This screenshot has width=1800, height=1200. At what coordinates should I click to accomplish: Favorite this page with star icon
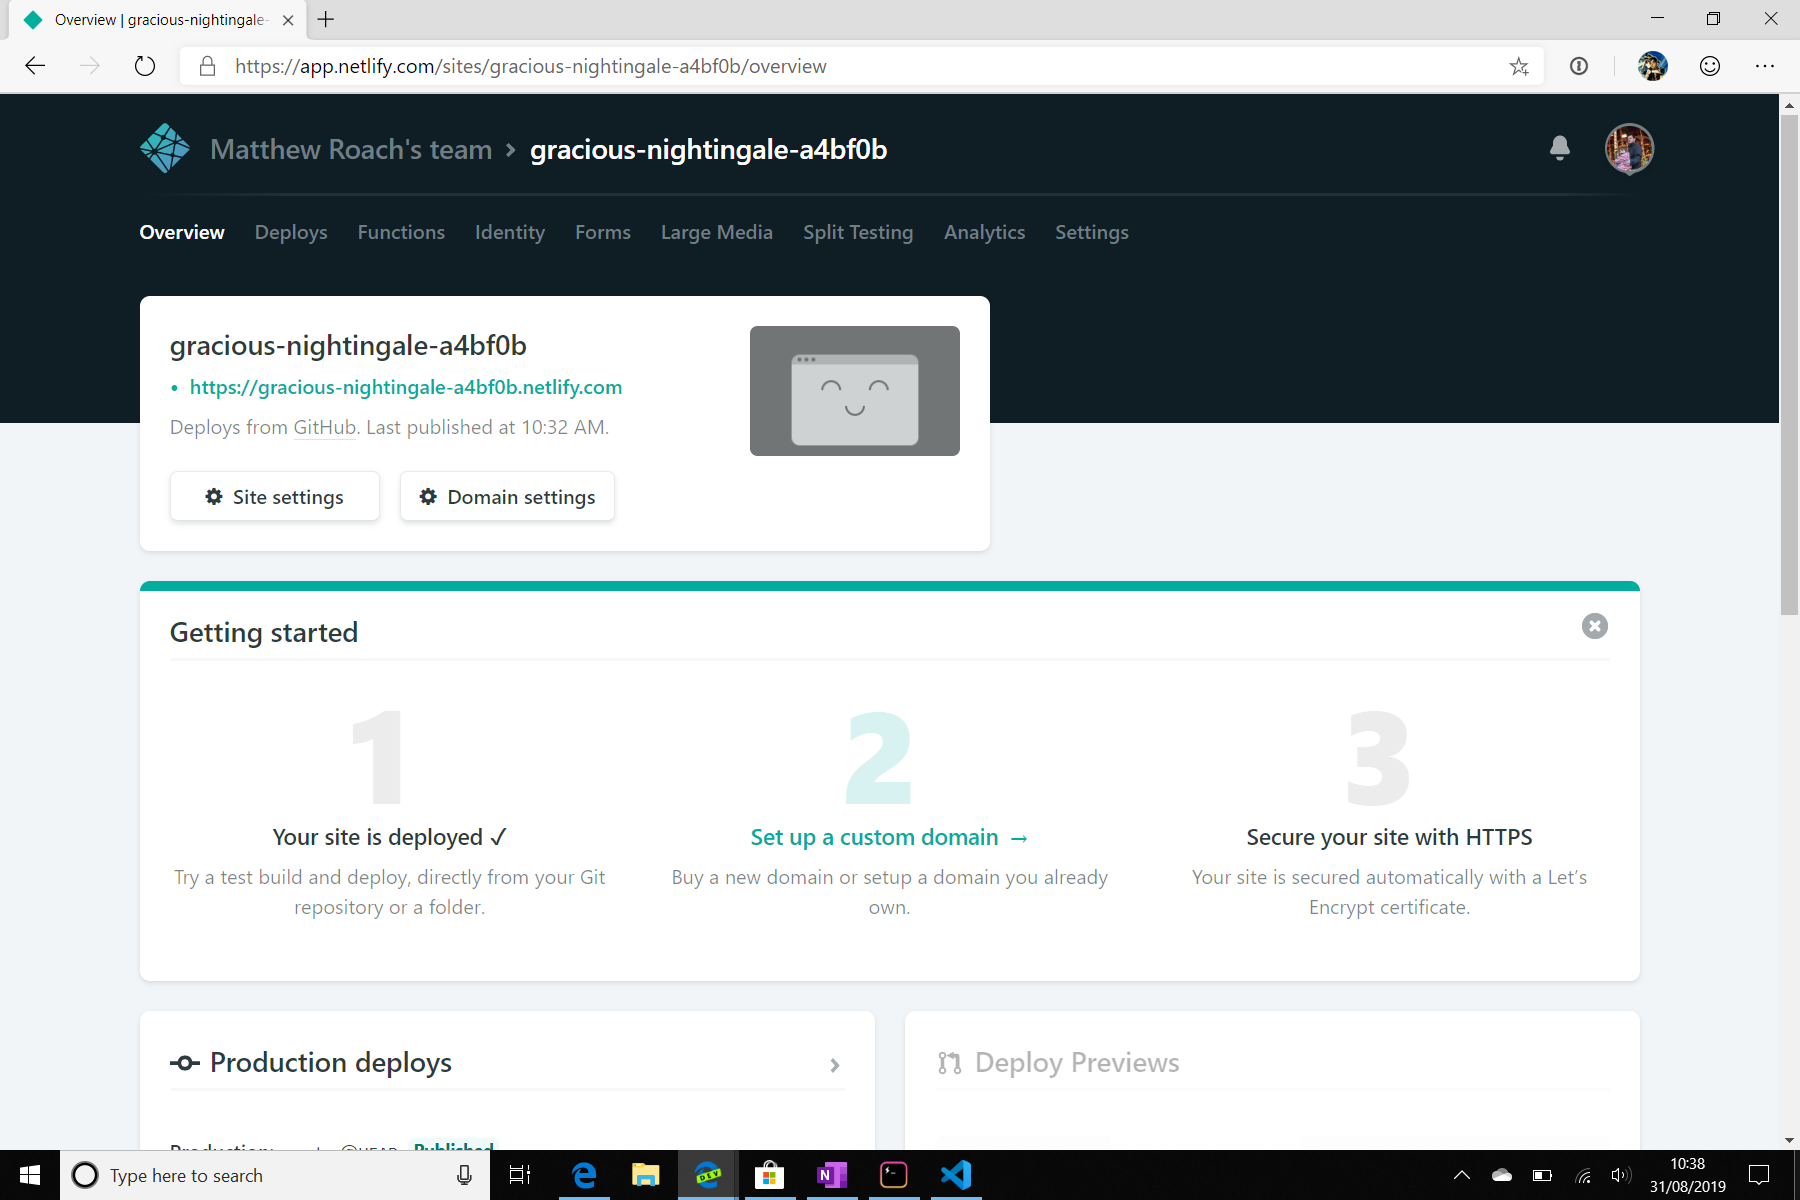tap(1519, 67)
